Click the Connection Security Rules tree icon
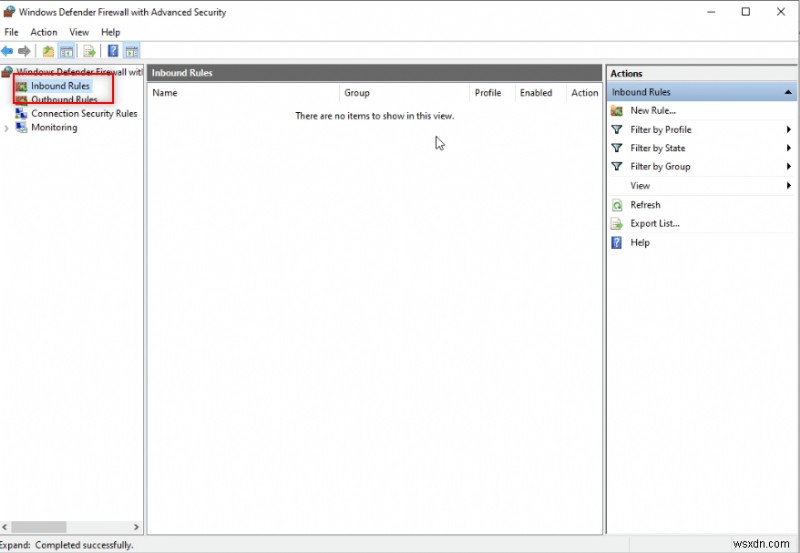The width and height of the screenshot is (800, 553). (x=21, y=113)
